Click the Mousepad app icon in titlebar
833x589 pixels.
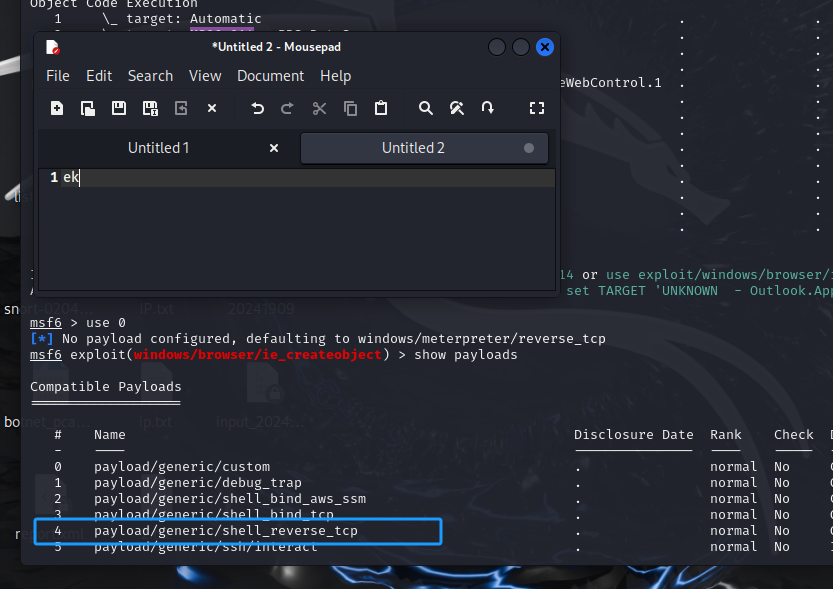click(53, 47)
